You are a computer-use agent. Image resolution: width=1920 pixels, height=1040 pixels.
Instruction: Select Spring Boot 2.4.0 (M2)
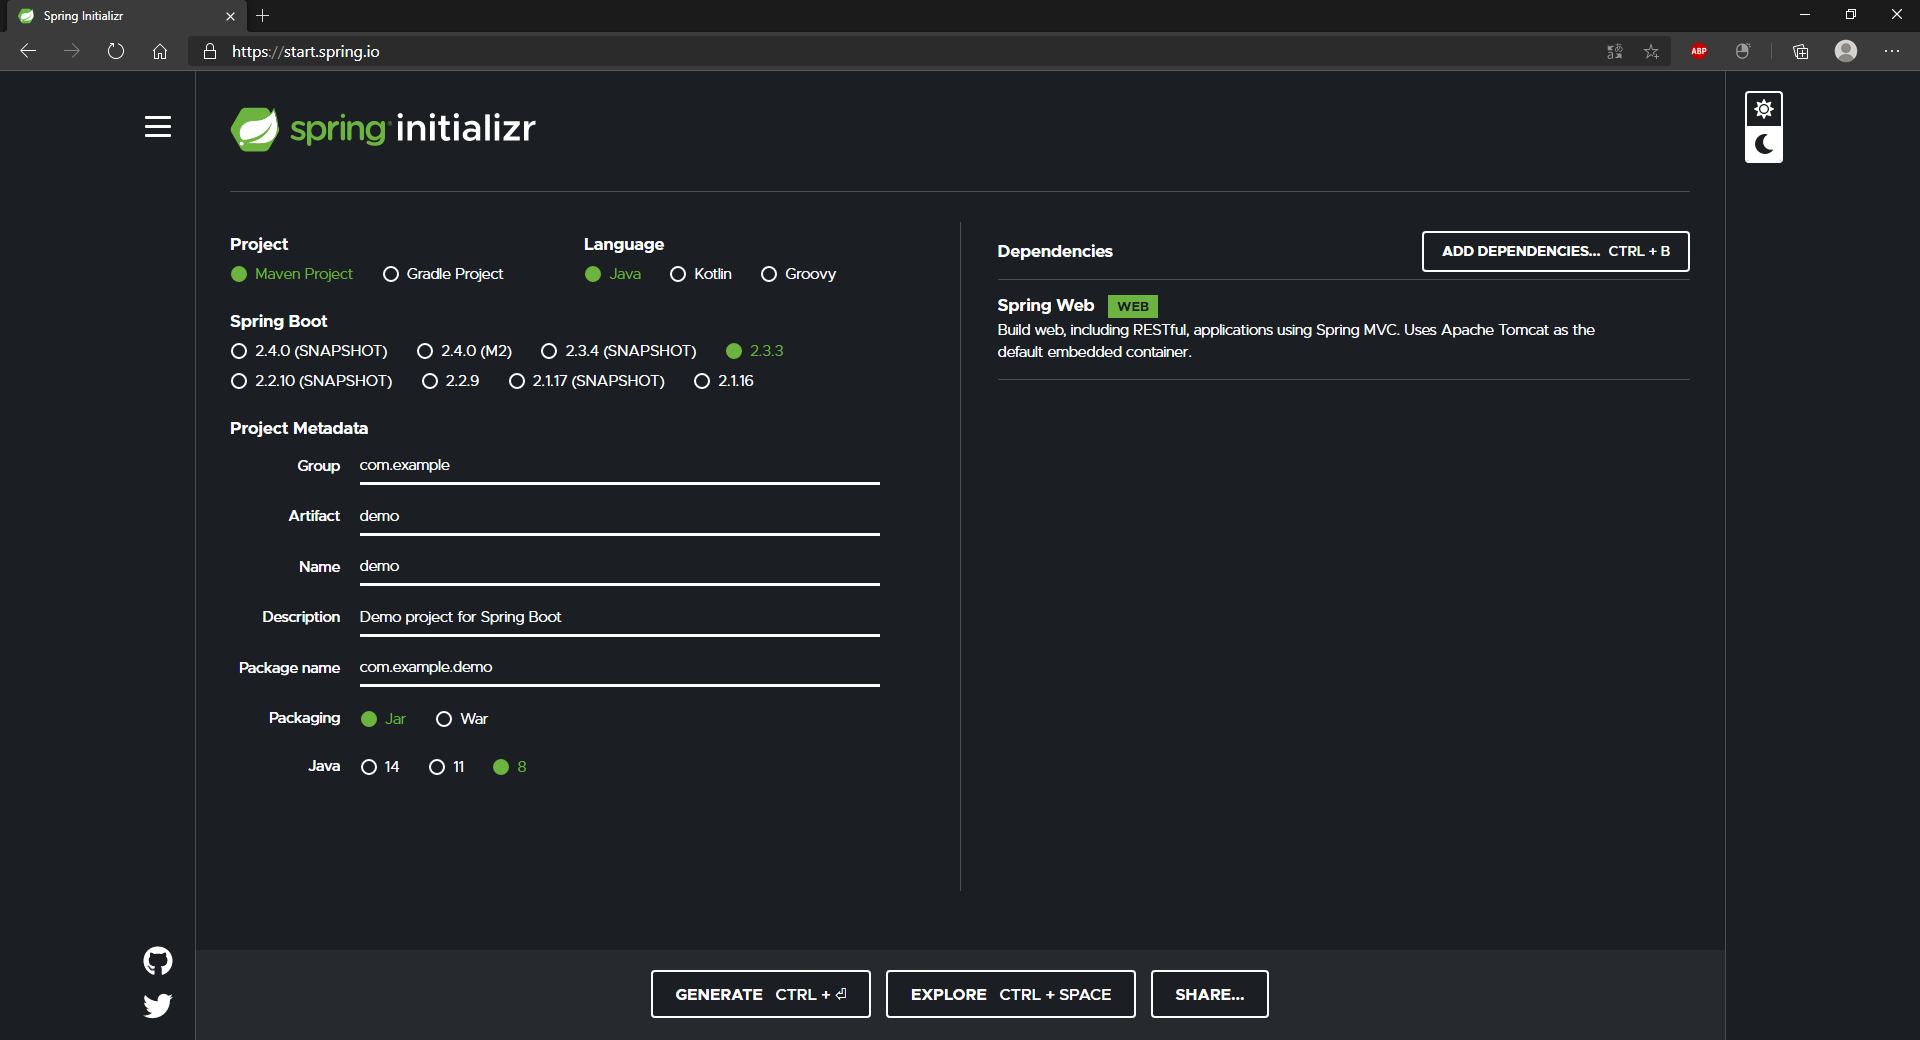[464, 351]
